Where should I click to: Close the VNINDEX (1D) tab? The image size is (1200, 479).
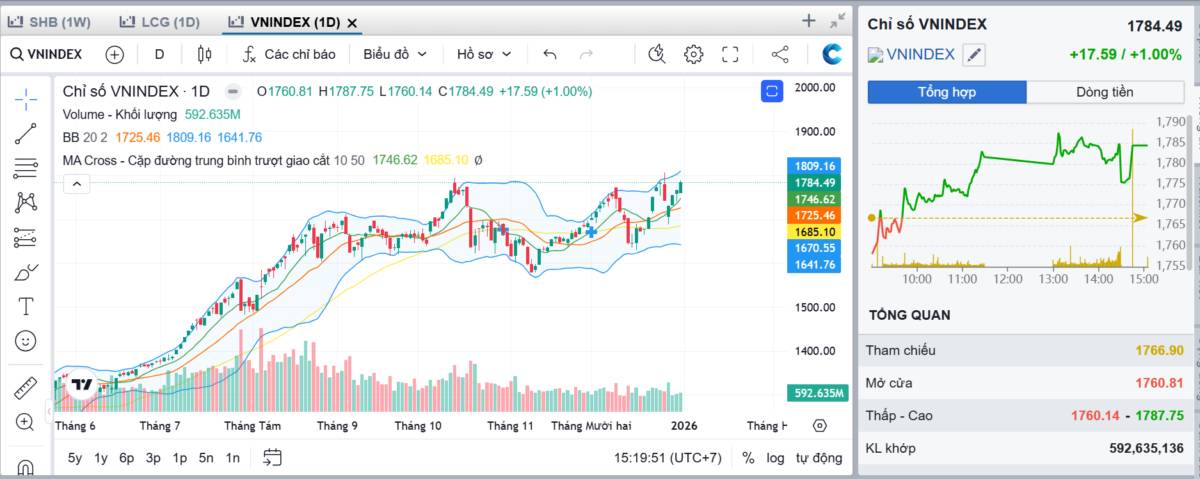tap(352, 22)
